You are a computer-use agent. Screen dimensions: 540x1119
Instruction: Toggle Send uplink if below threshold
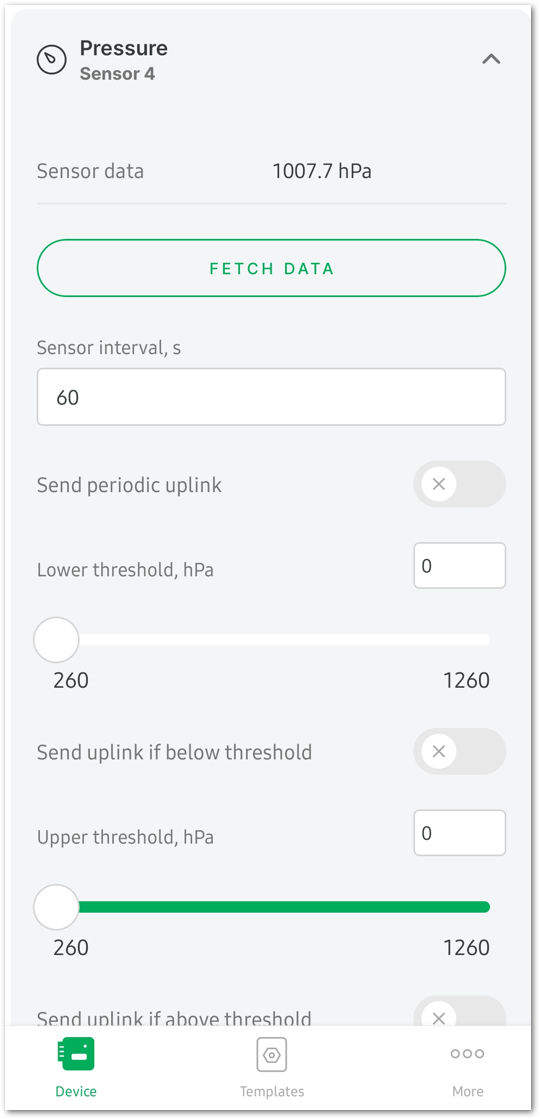tap(459, 751)
